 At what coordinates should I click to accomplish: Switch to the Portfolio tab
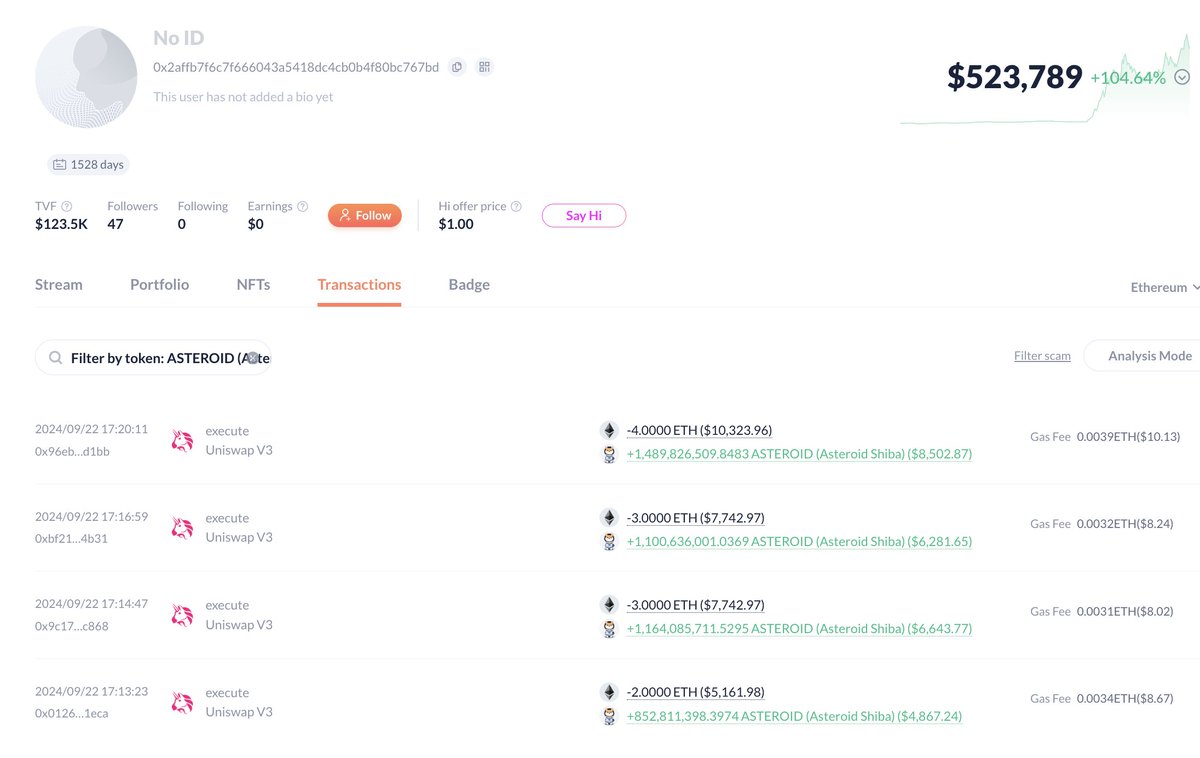click(159, 285)
